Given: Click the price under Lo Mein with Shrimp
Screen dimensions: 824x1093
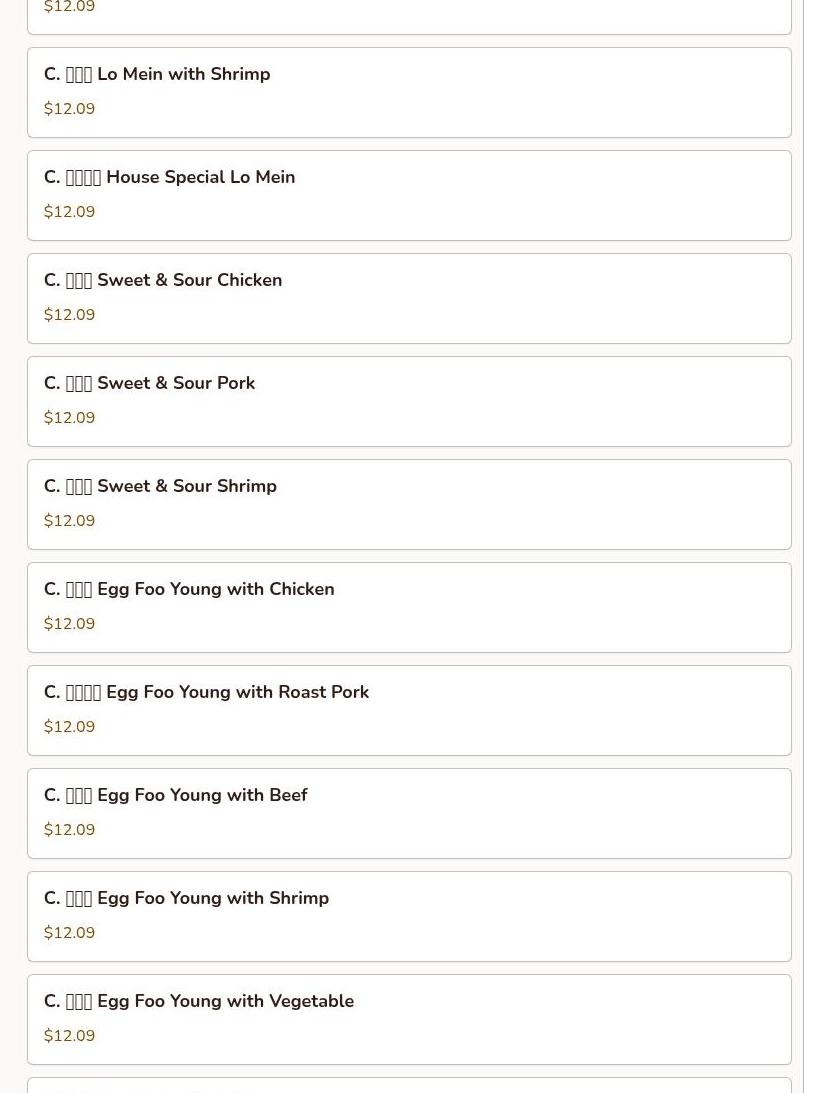Looking at the screenshot, I should pyautogui.click(x=70, y=109).
